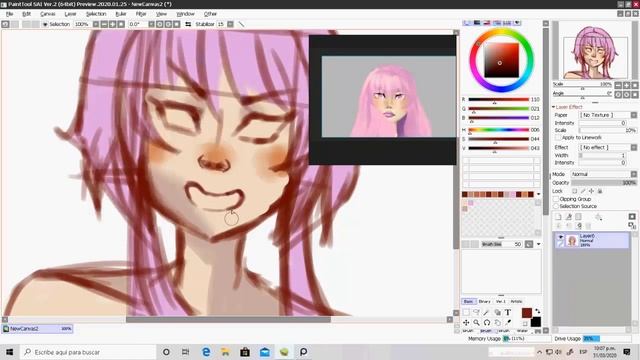Enable Clipping Group checkbox
The height and width of the screenshot is (360, 640).
[556, 199]
